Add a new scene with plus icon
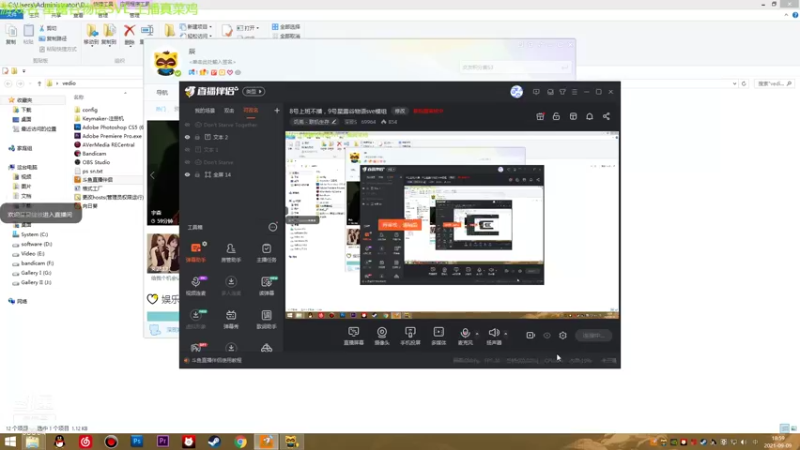The image size is (800, 450). click(x=277, y=110)
